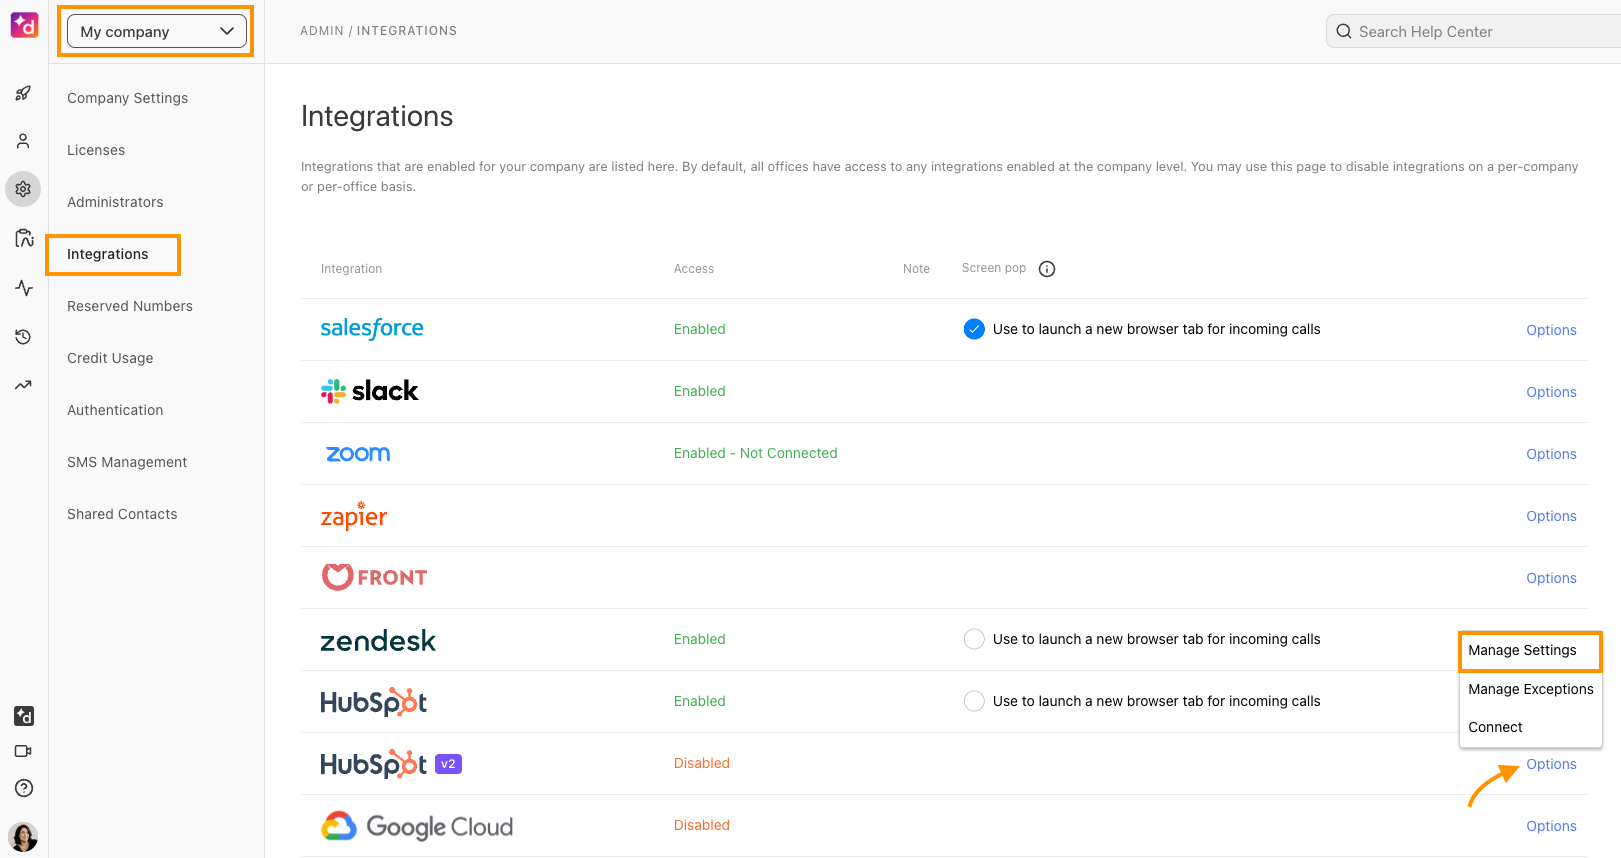The image size is (1621, 858).
Task: Click the Integration column header
Action: point(351,269)
